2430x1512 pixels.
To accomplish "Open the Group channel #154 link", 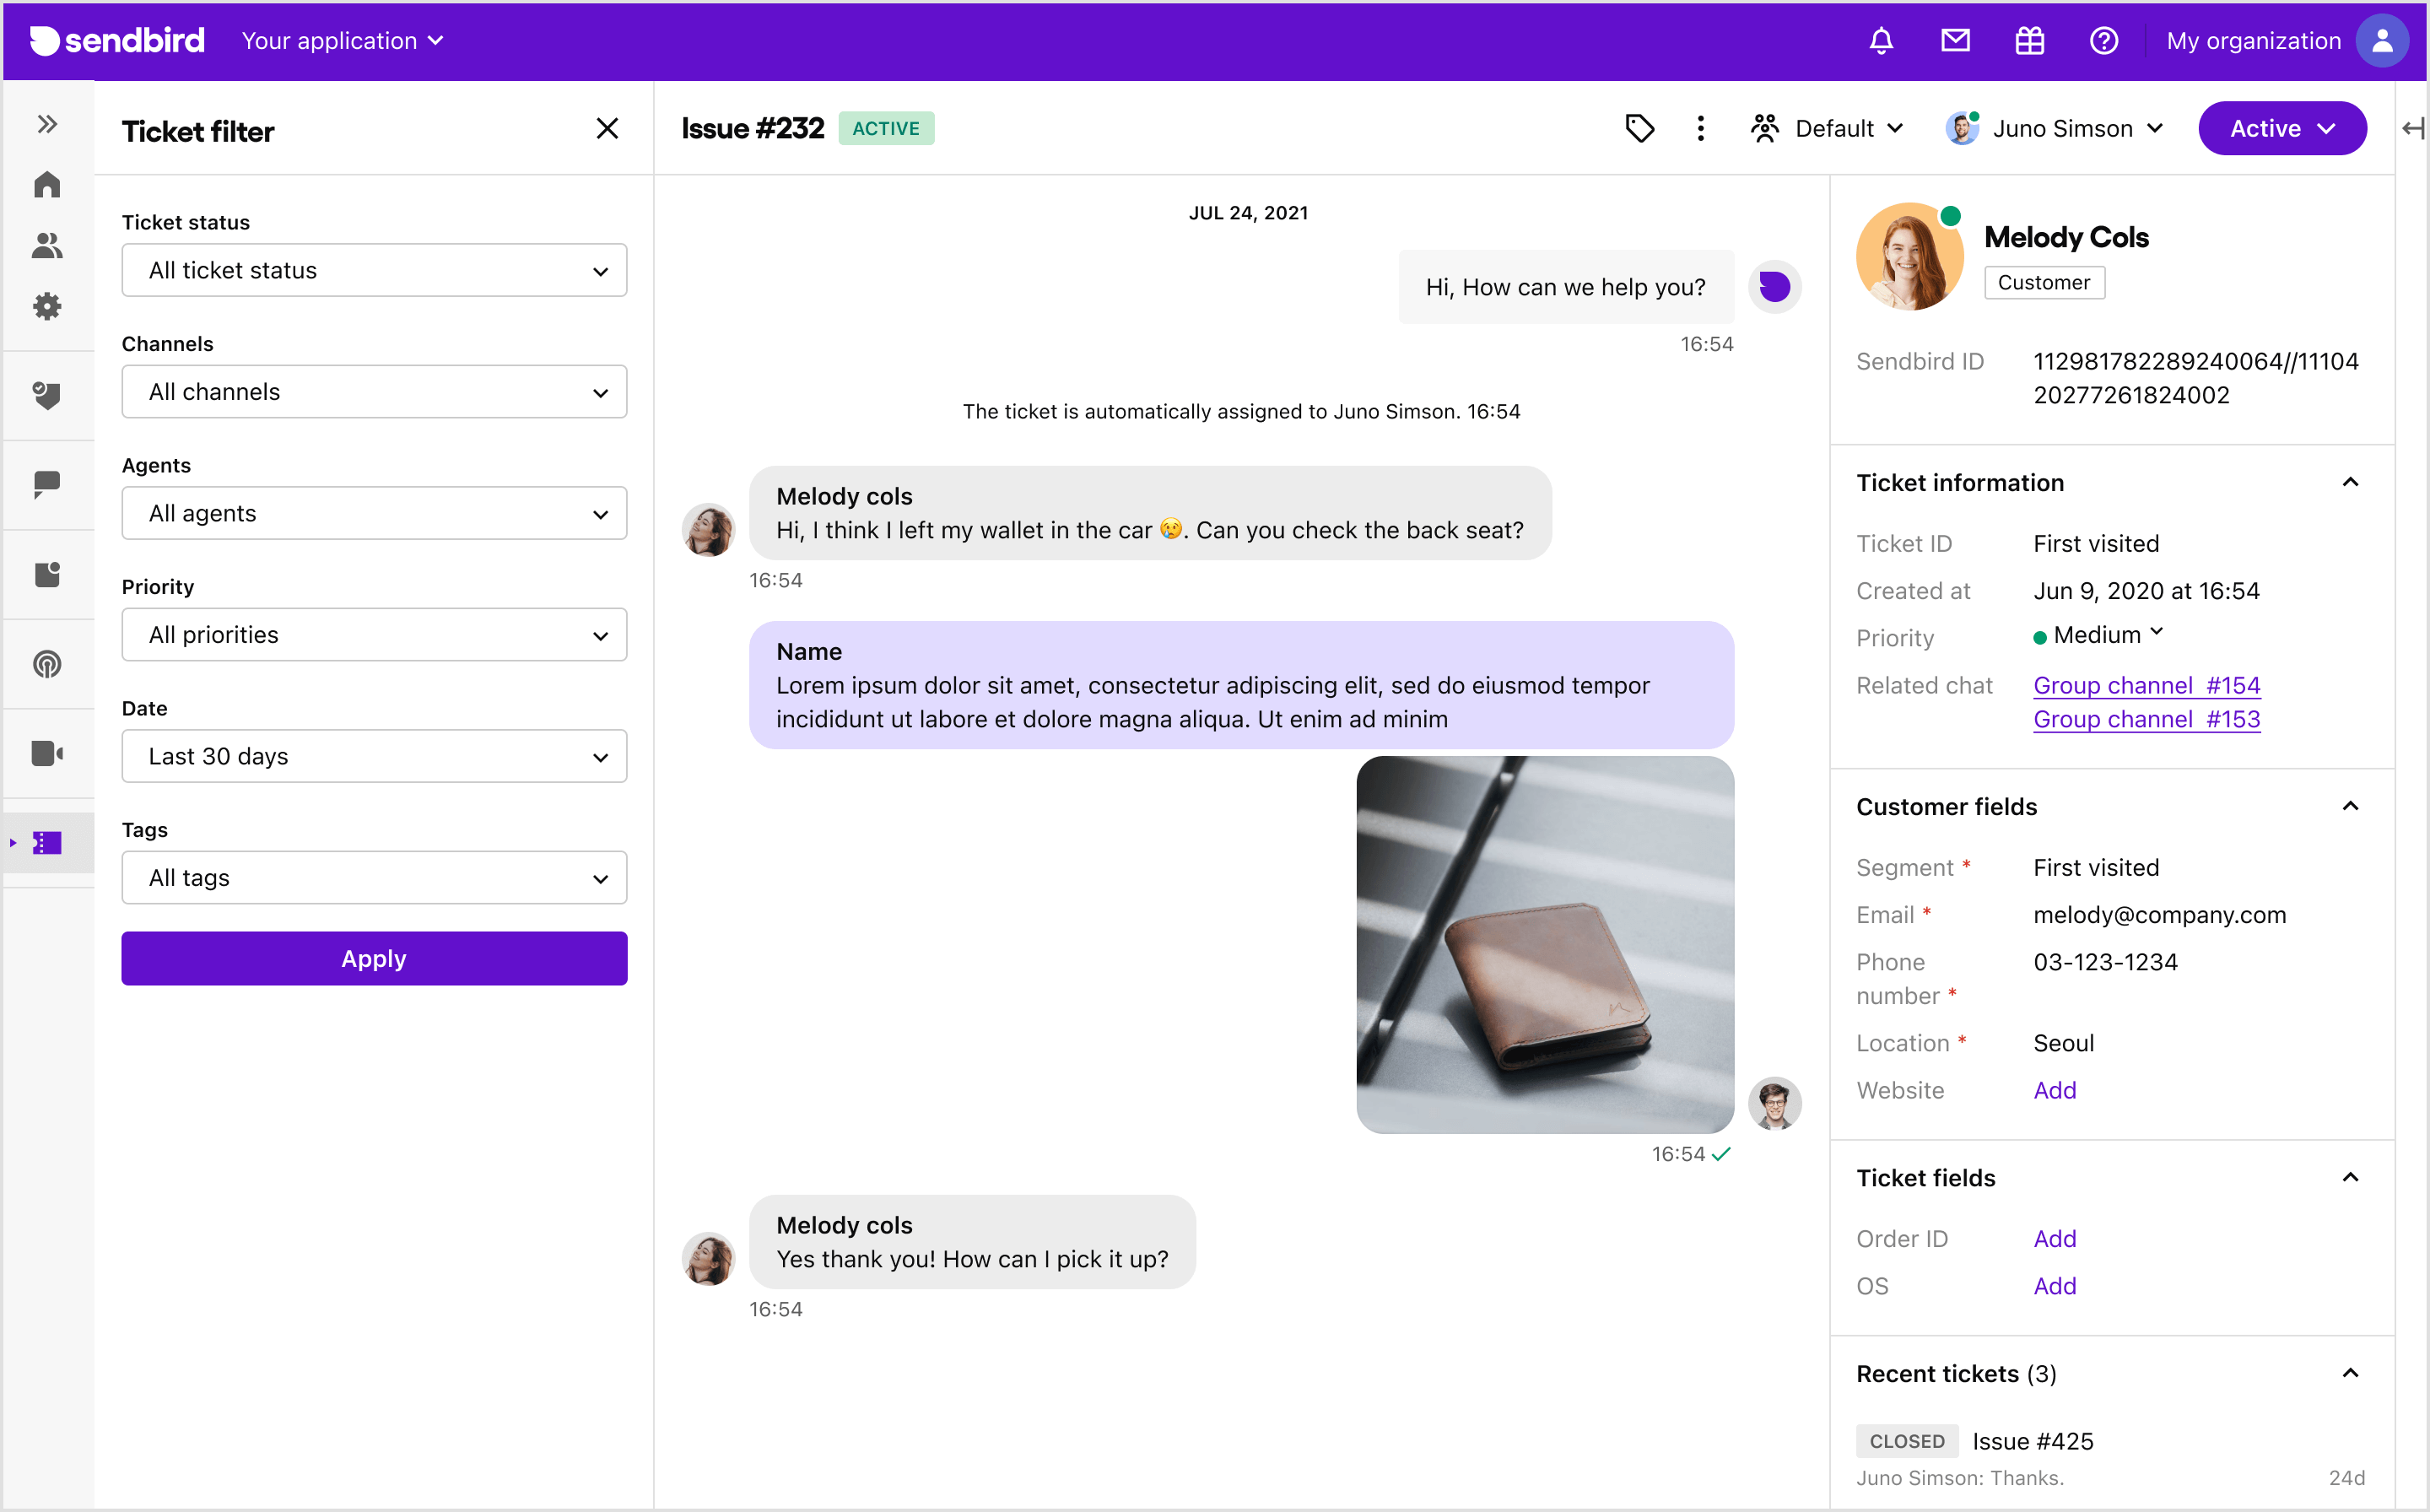I will click(x=2147, y=684).
